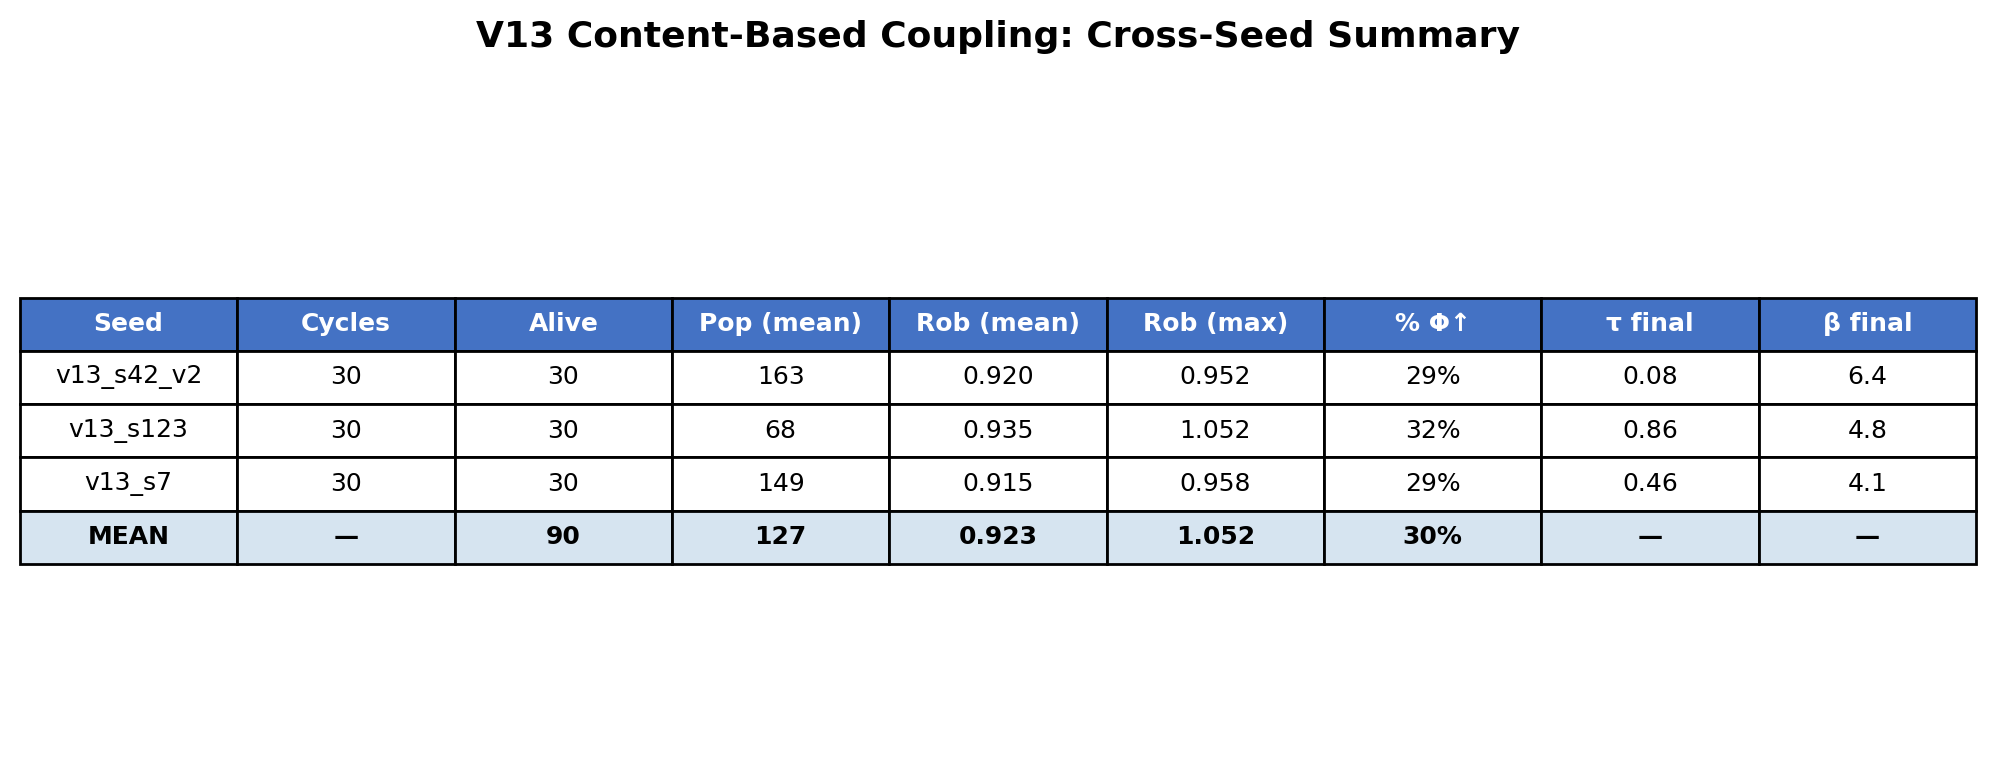The image size is (1996, 779).
Task: Click the population mean value 163
Action: pos(780,377)
